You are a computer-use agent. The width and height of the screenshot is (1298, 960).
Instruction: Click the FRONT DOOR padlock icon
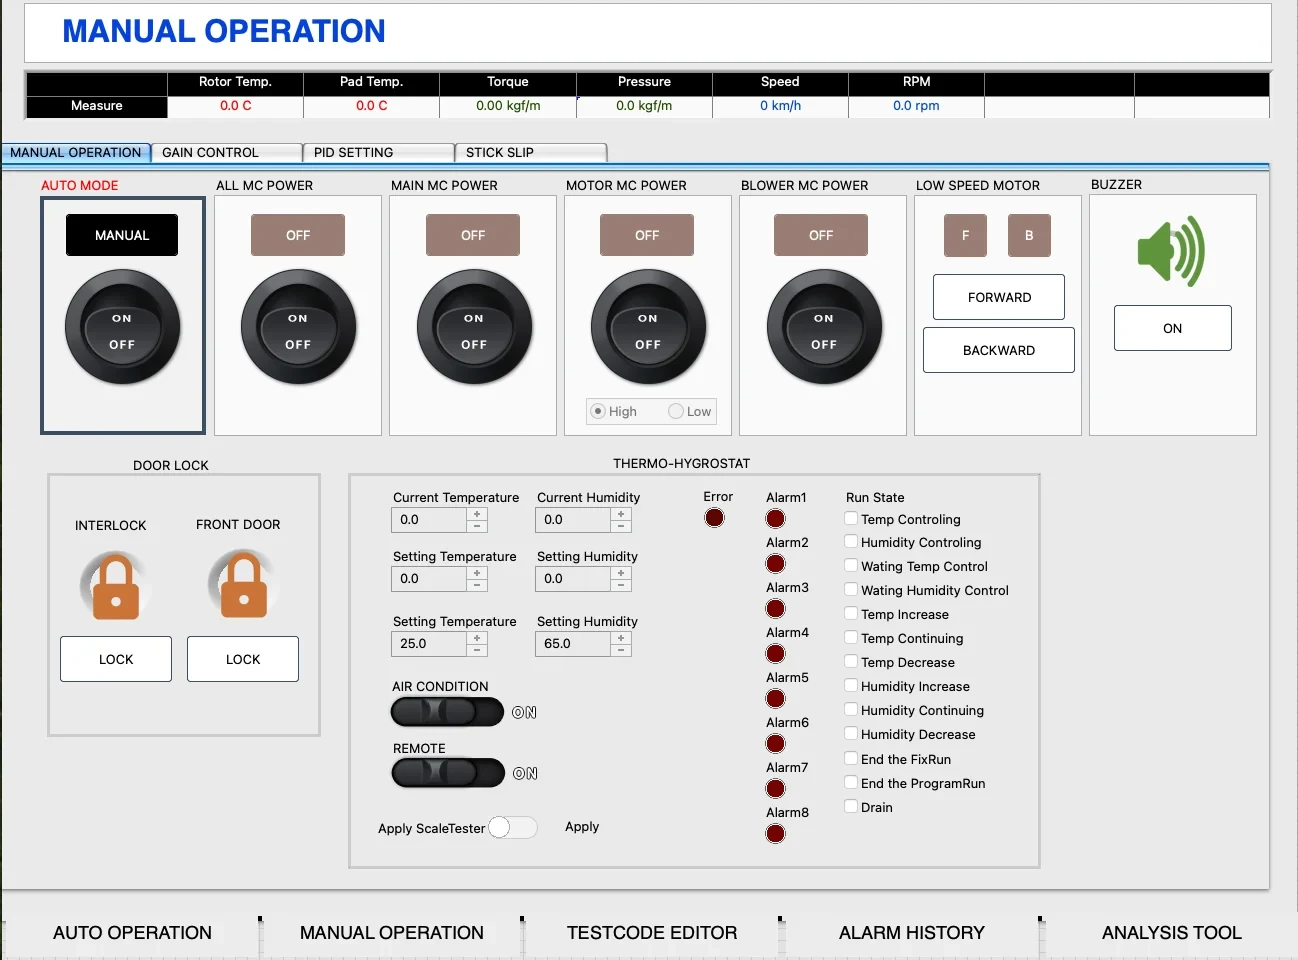coord(243,584)
